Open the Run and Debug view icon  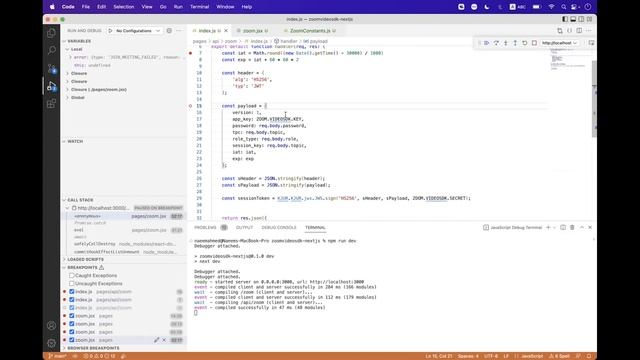click(x=51, y=86)
